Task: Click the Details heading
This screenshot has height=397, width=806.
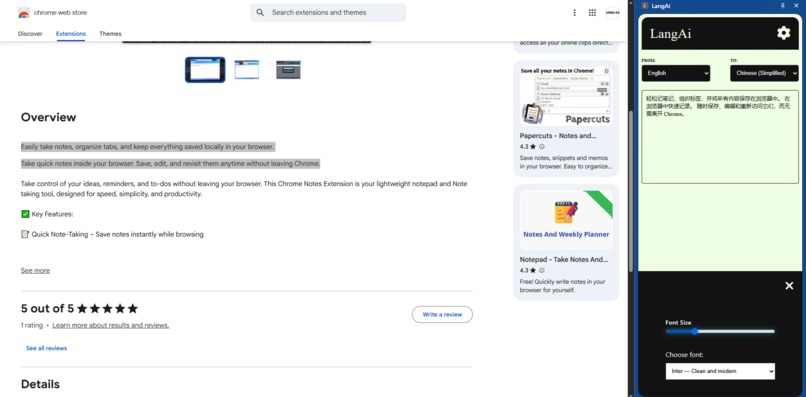Action: (x=40, y=384)
